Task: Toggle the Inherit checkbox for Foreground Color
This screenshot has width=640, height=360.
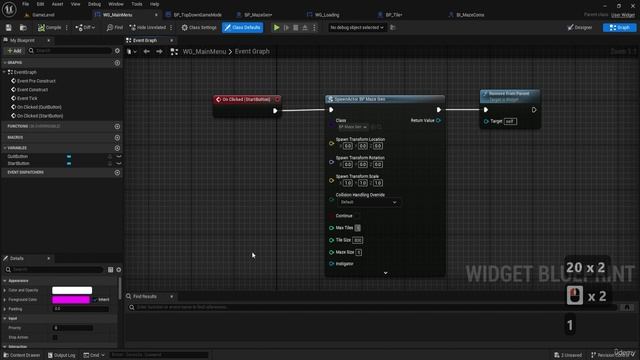Action: click(x=95, y=300)
